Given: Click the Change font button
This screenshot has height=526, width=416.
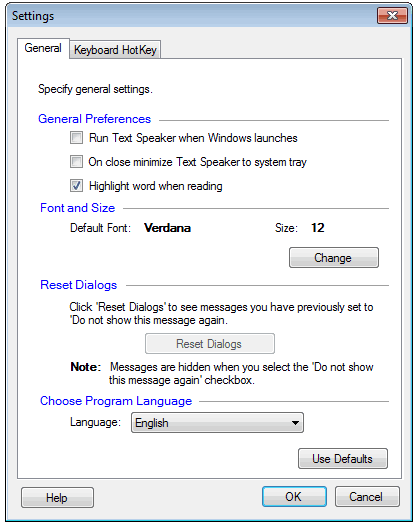Looking at the screenshot, I should (x=334, y=258).
